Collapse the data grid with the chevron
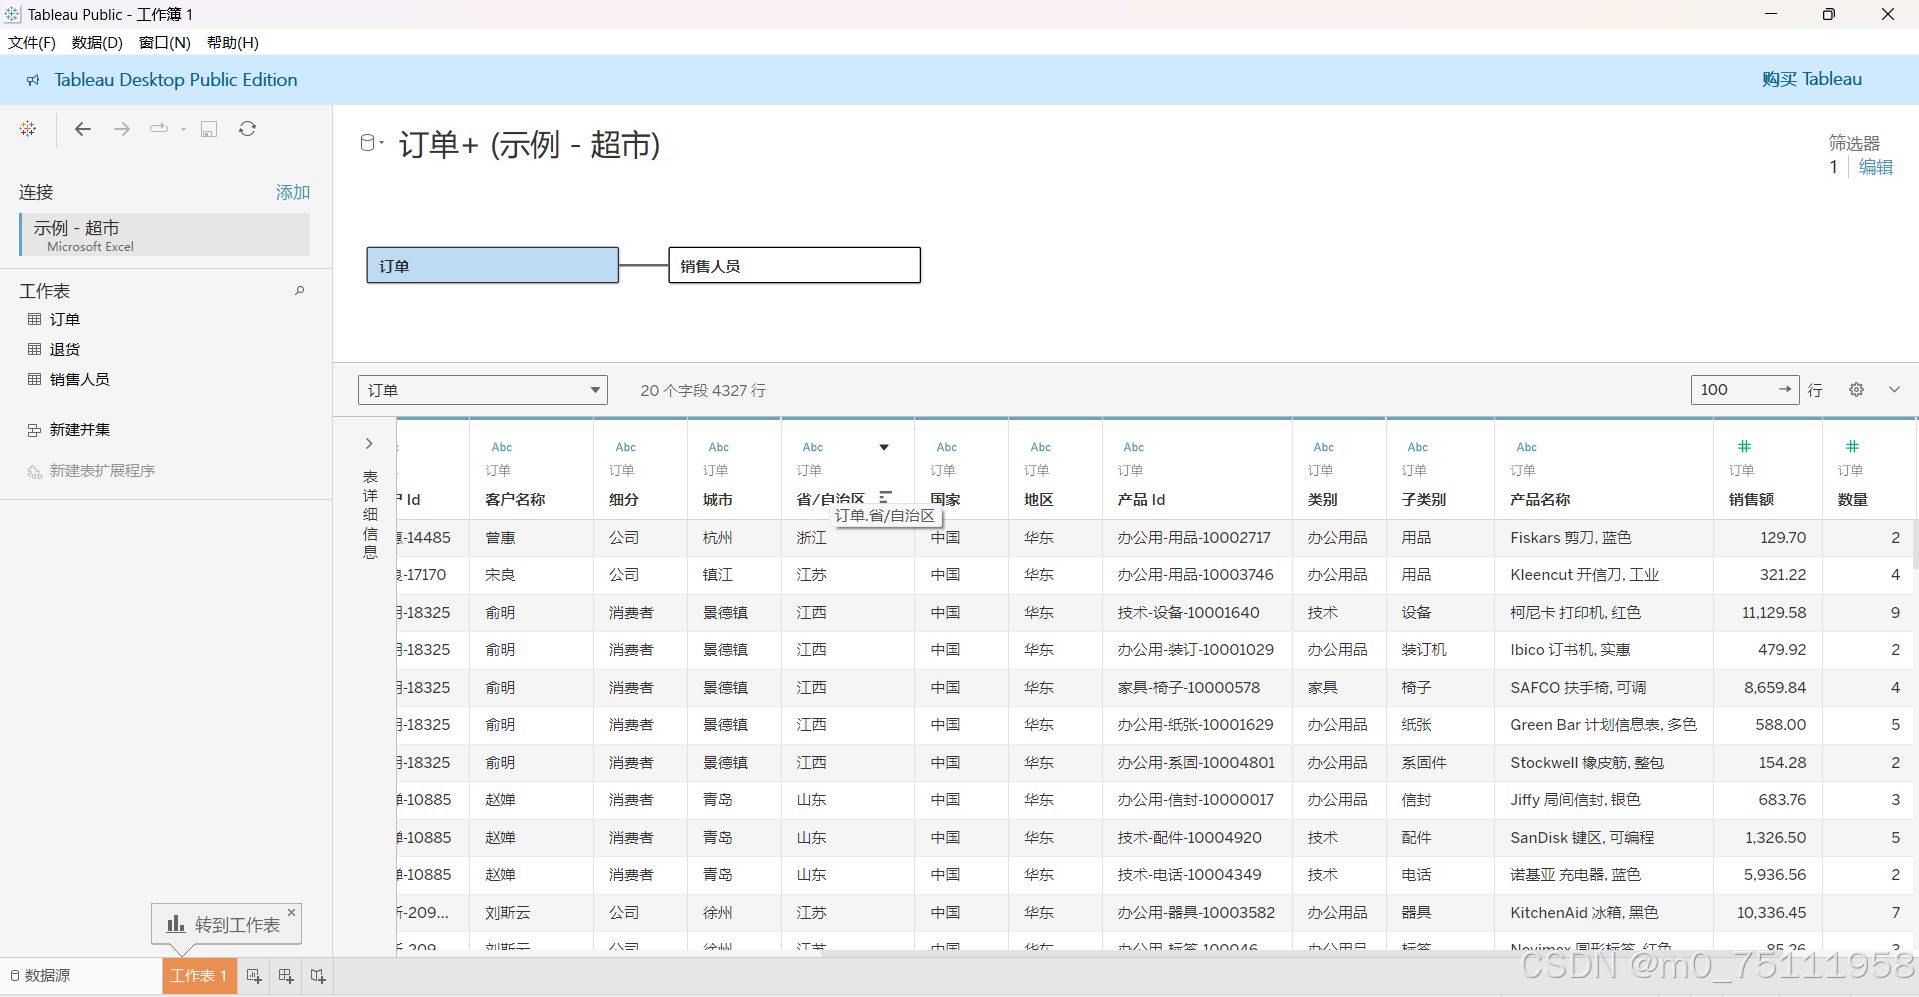 tap(1894, 390)
